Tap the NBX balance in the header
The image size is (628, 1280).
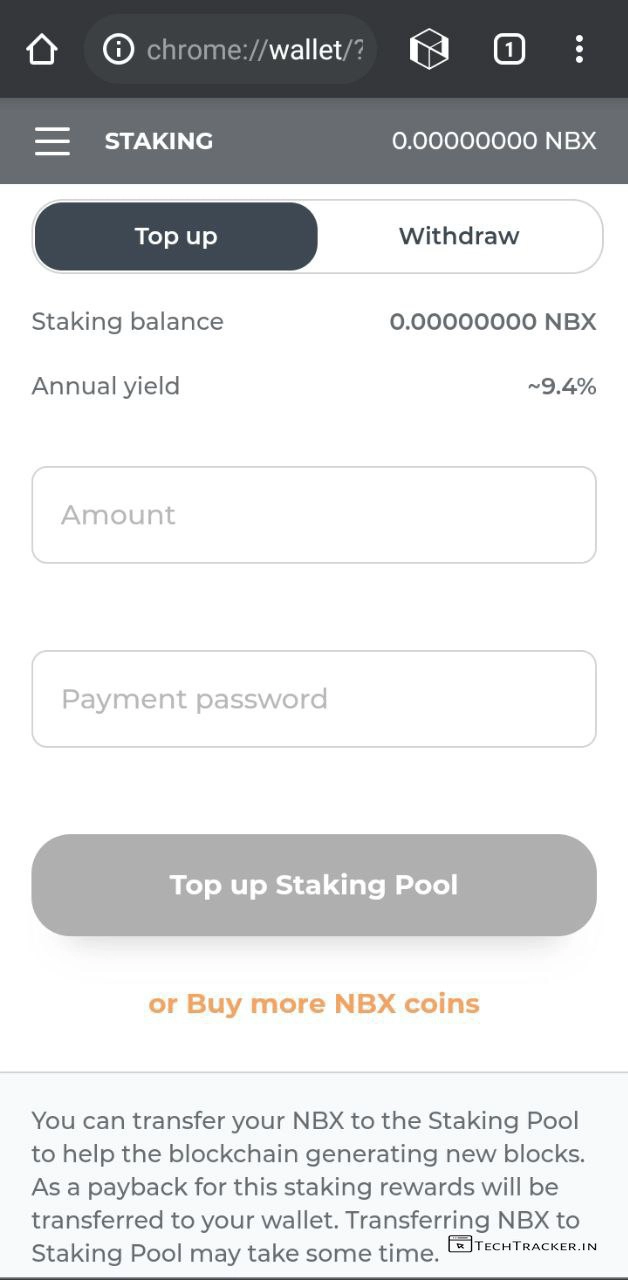click(494, 141)
